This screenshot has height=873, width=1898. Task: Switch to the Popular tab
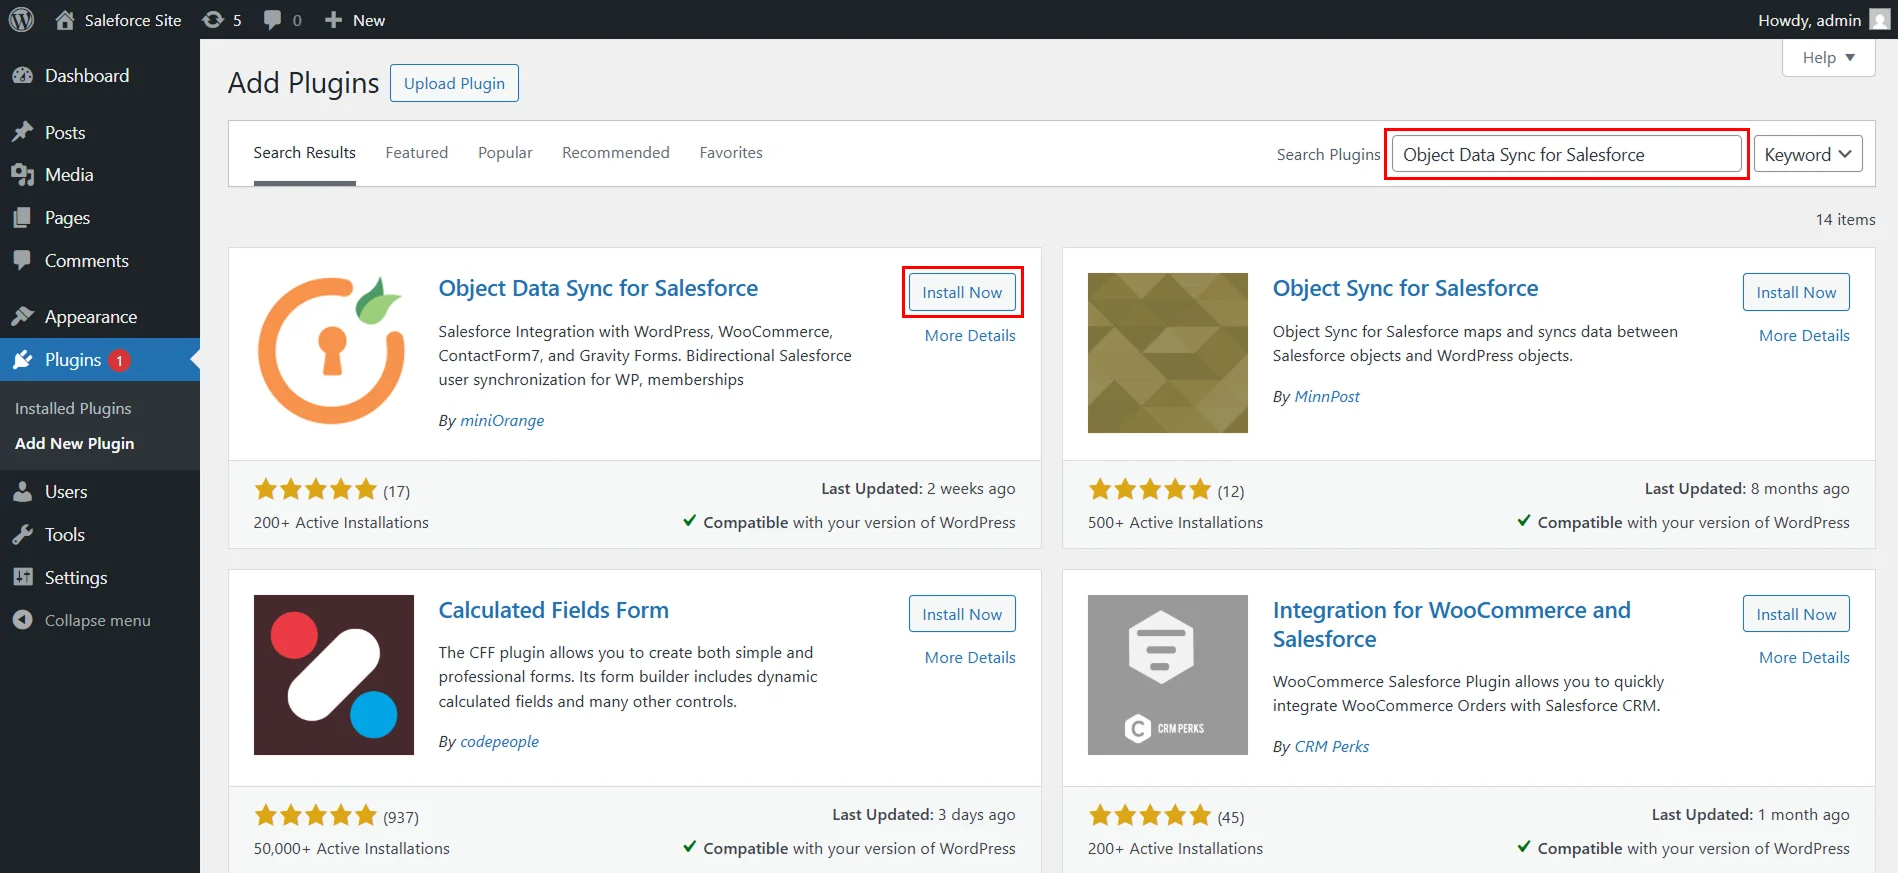(x=505, y=153)
